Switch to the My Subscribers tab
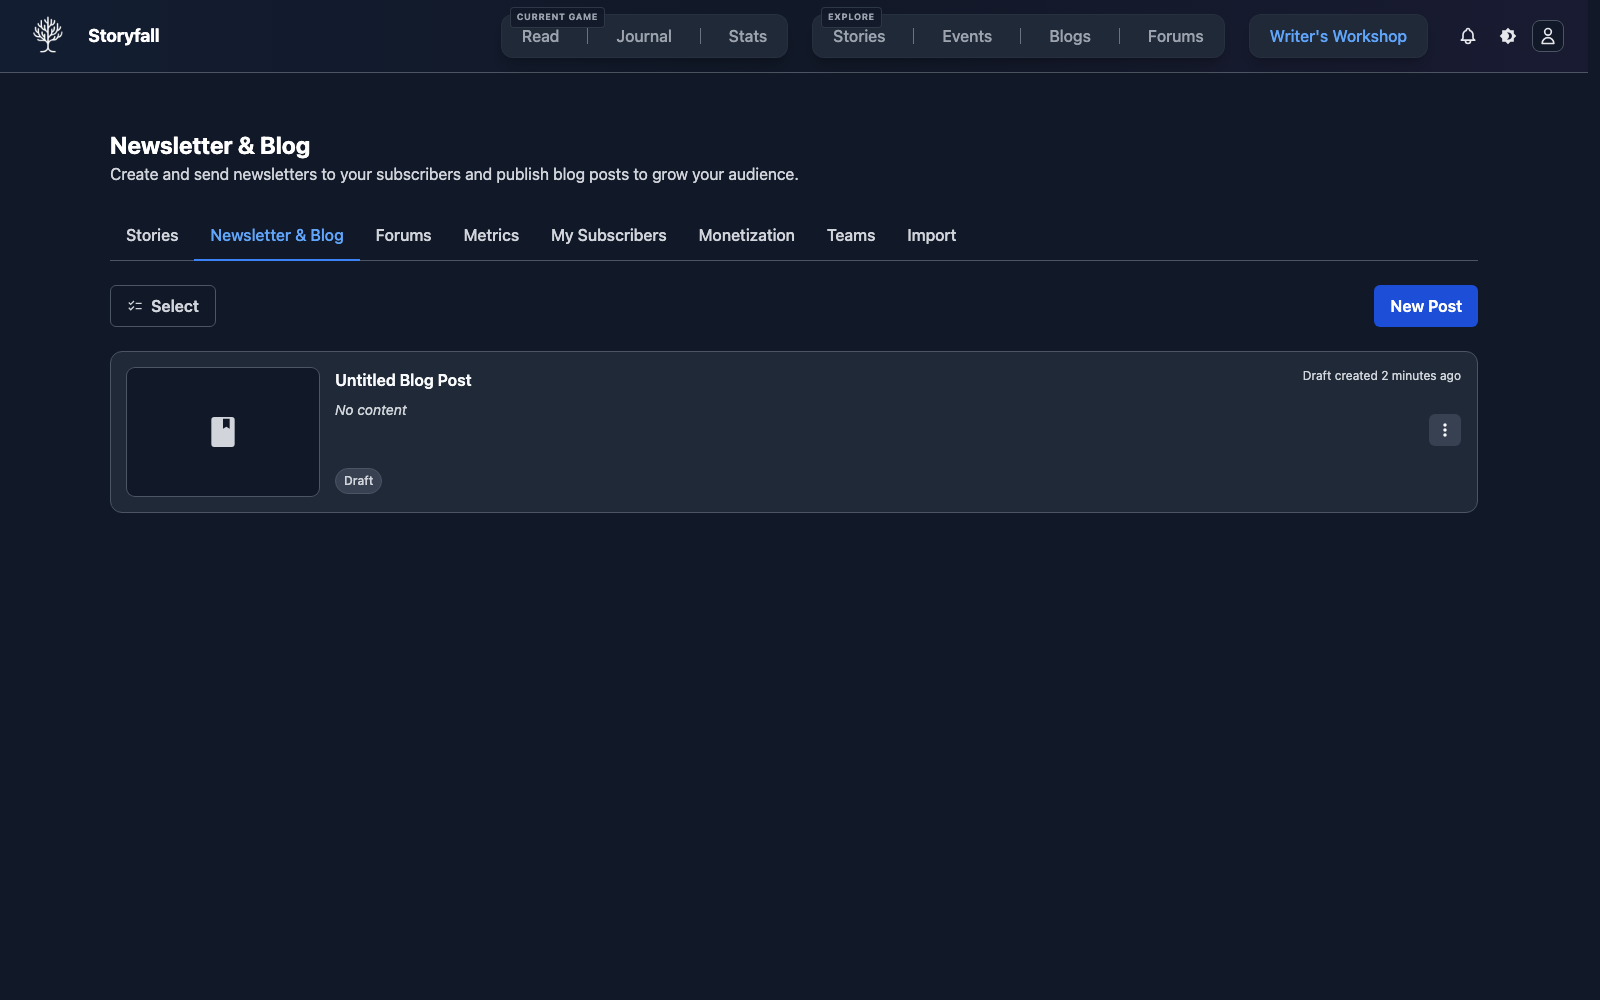The image size is (1600, 1000). click(608, 235)
